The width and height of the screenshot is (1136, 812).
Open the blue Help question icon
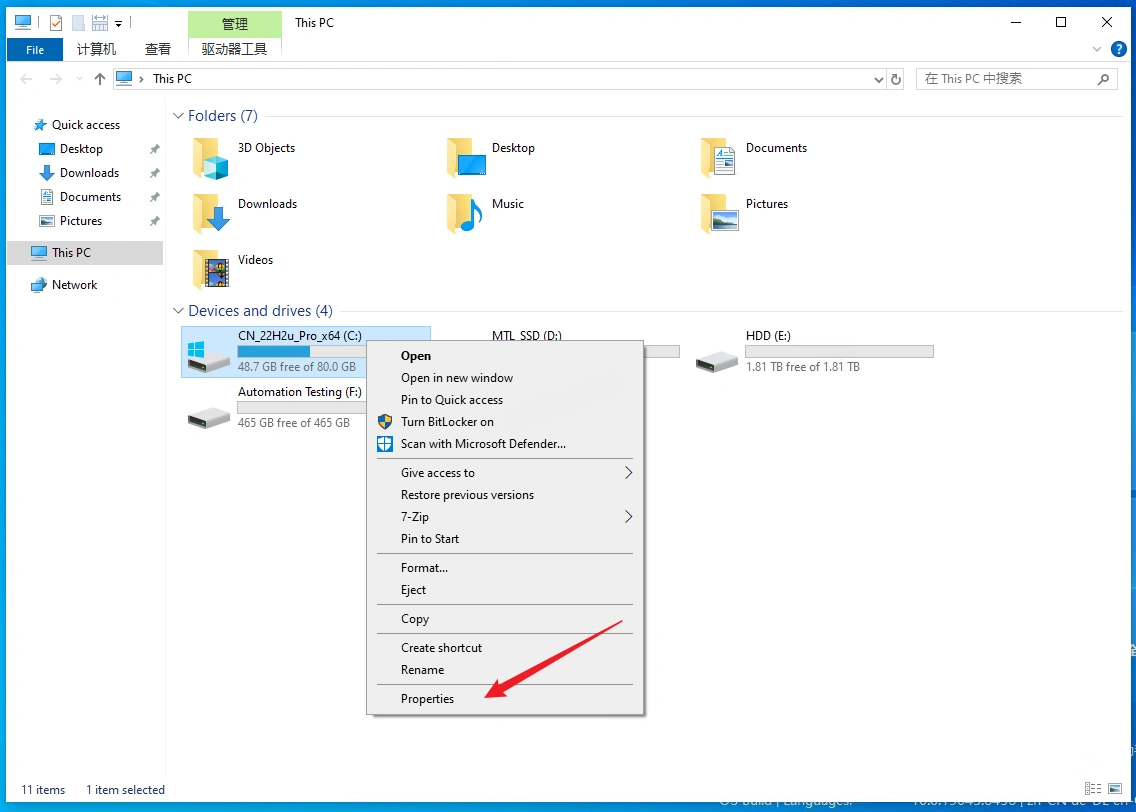pos(1119,49)
